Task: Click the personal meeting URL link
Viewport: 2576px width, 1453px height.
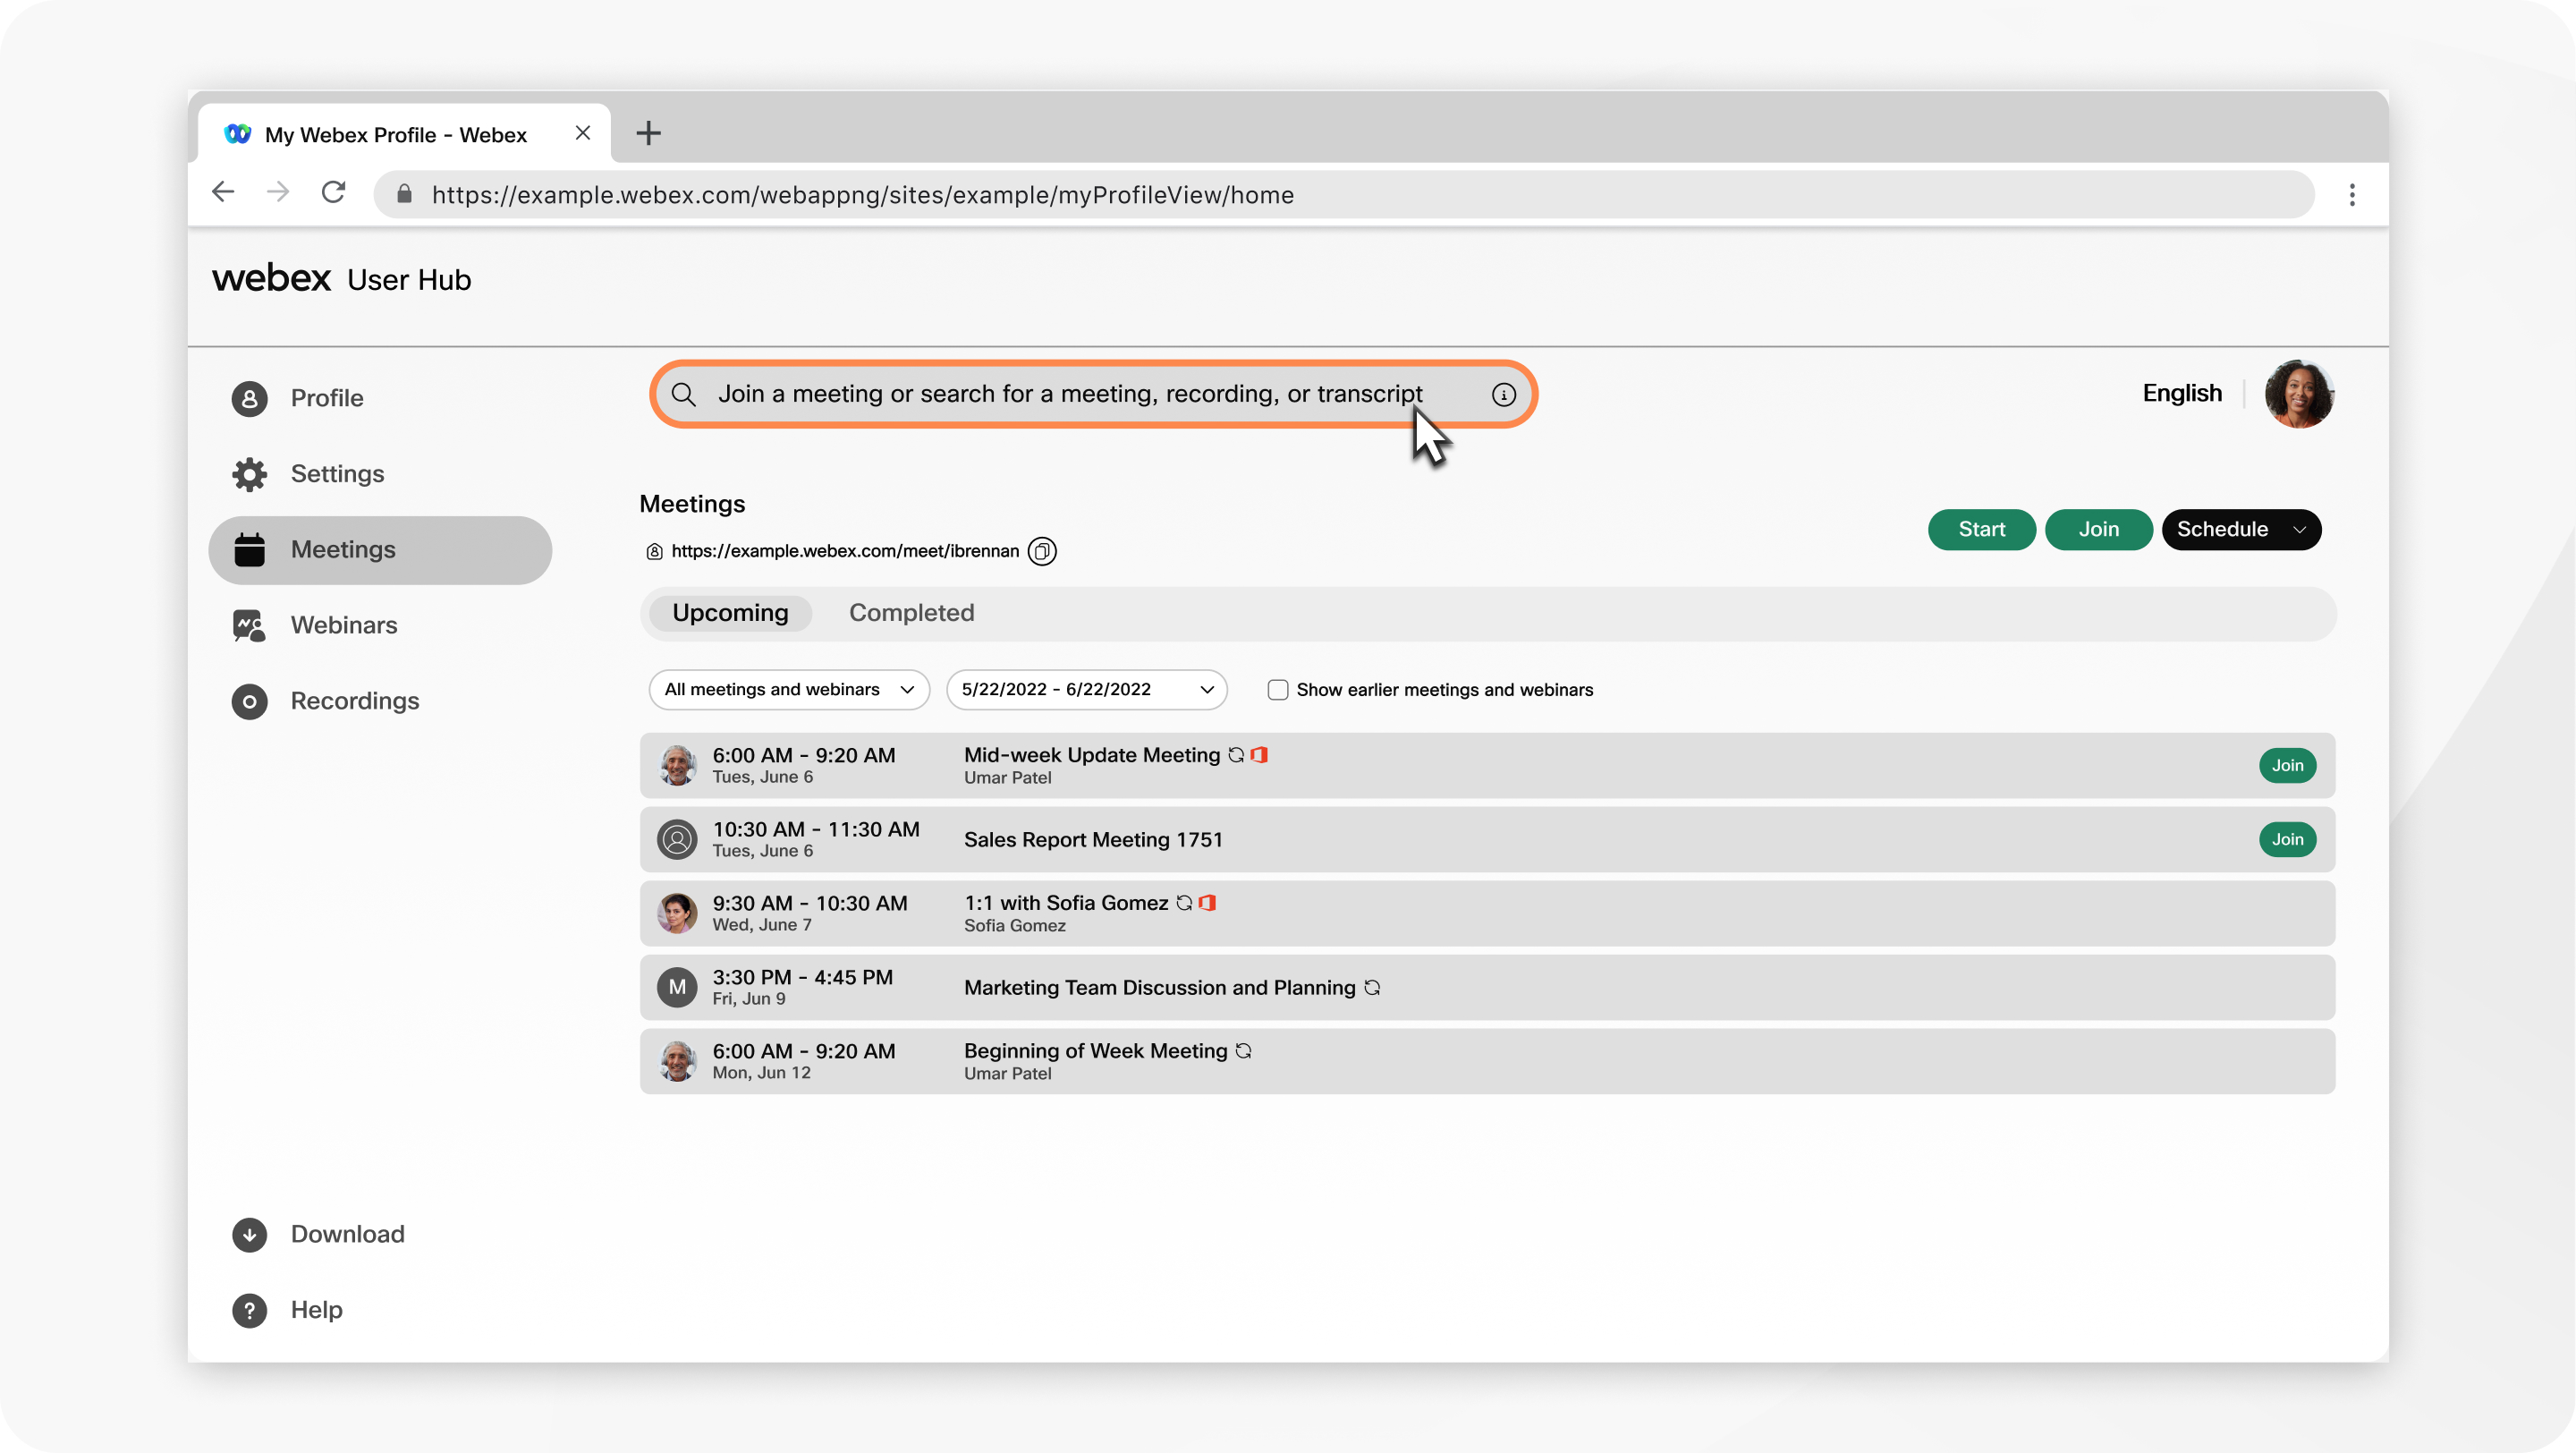Action: pos(845,548)
